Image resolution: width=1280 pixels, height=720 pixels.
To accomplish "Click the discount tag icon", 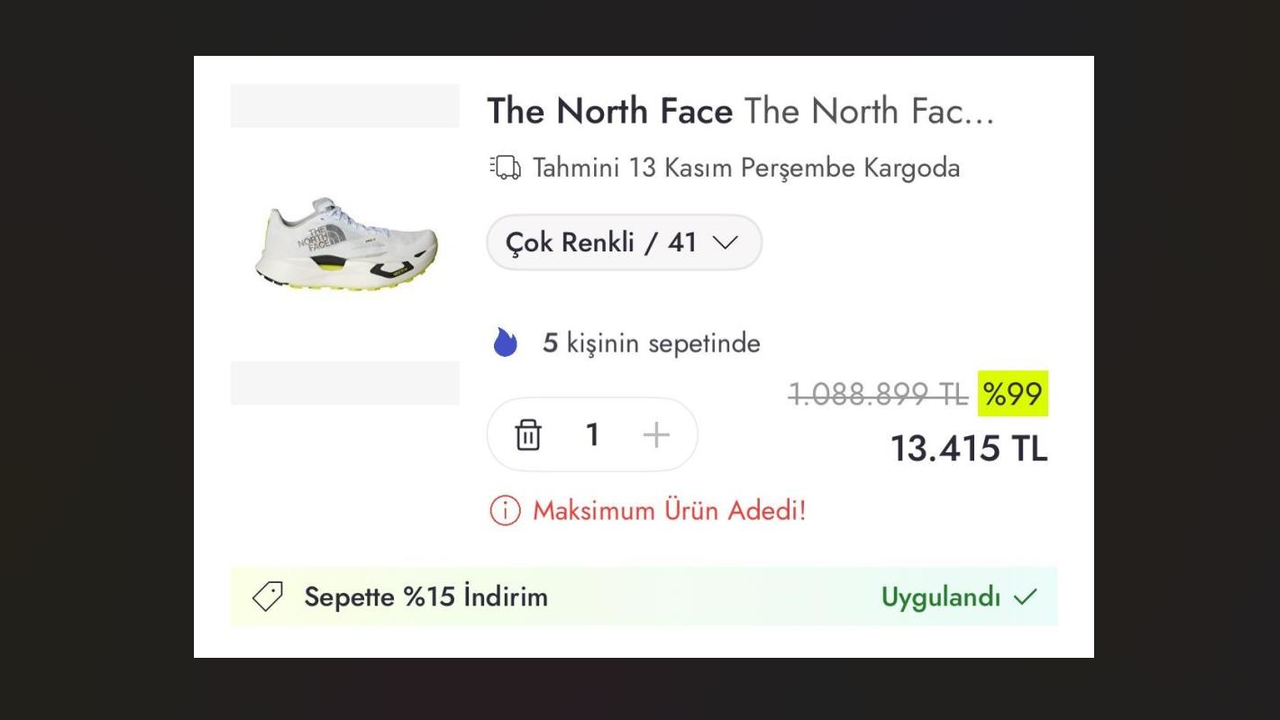I will coord(267,597).
